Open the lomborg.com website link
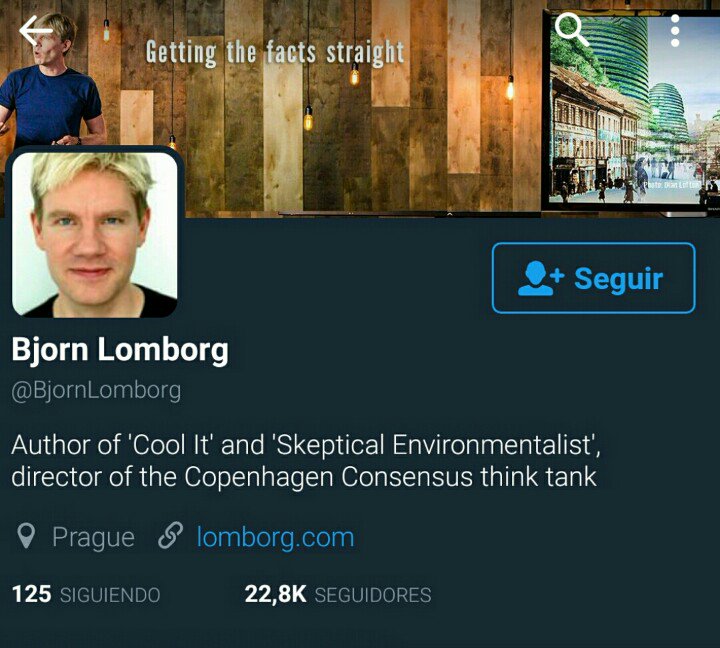The height and width of the screenshot is (648, 720). tap(276, 537)
